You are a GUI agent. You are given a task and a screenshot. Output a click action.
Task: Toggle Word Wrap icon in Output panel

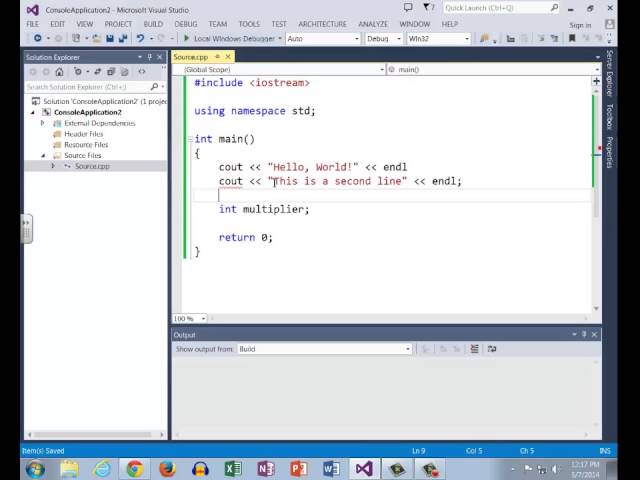pyautogui.click(x=492, y=349)
